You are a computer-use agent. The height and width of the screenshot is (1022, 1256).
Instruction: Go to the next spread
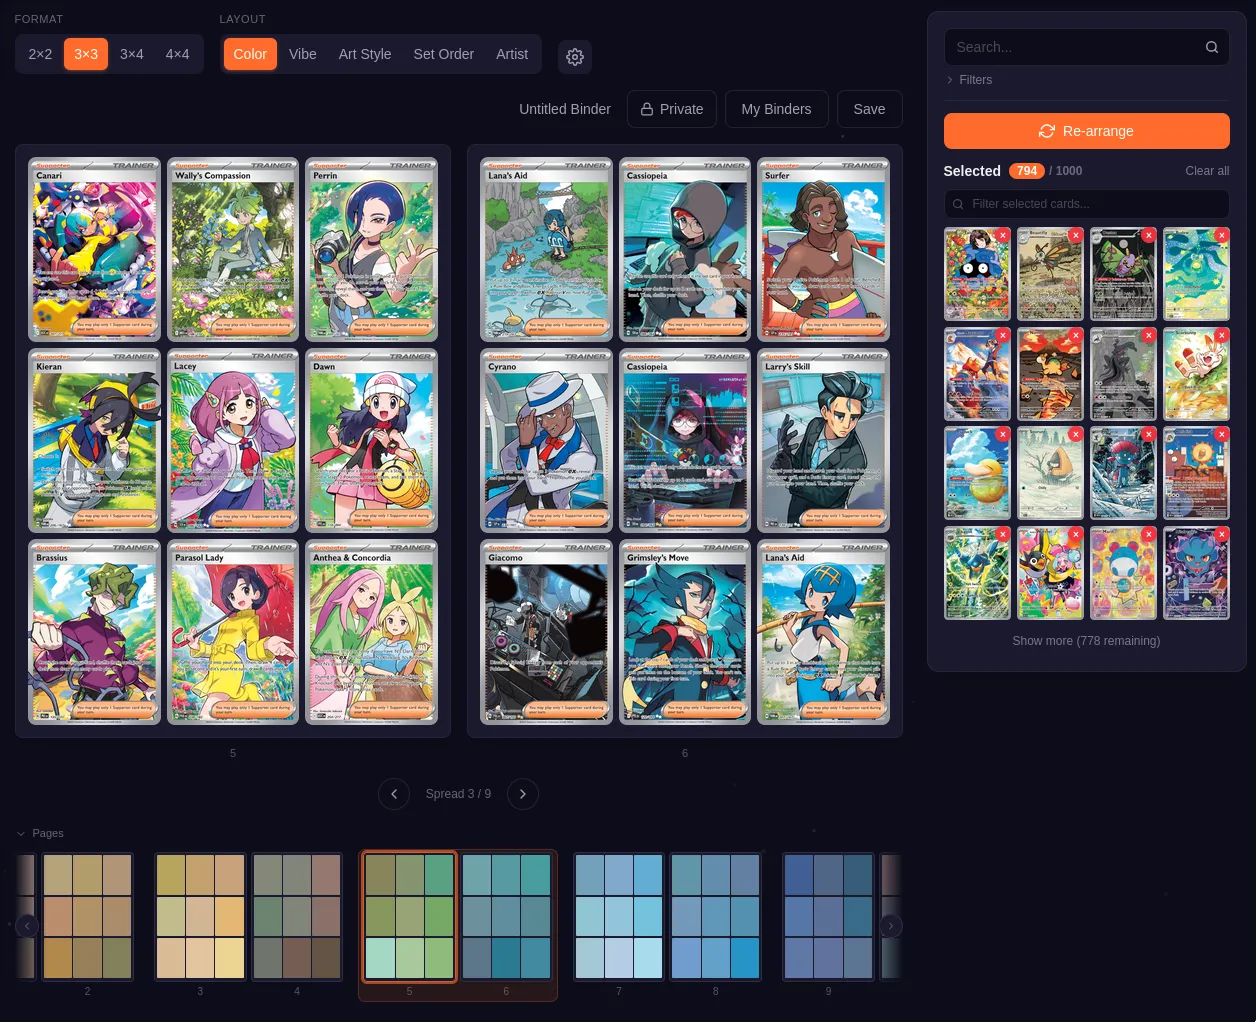[x=523, y=794]
